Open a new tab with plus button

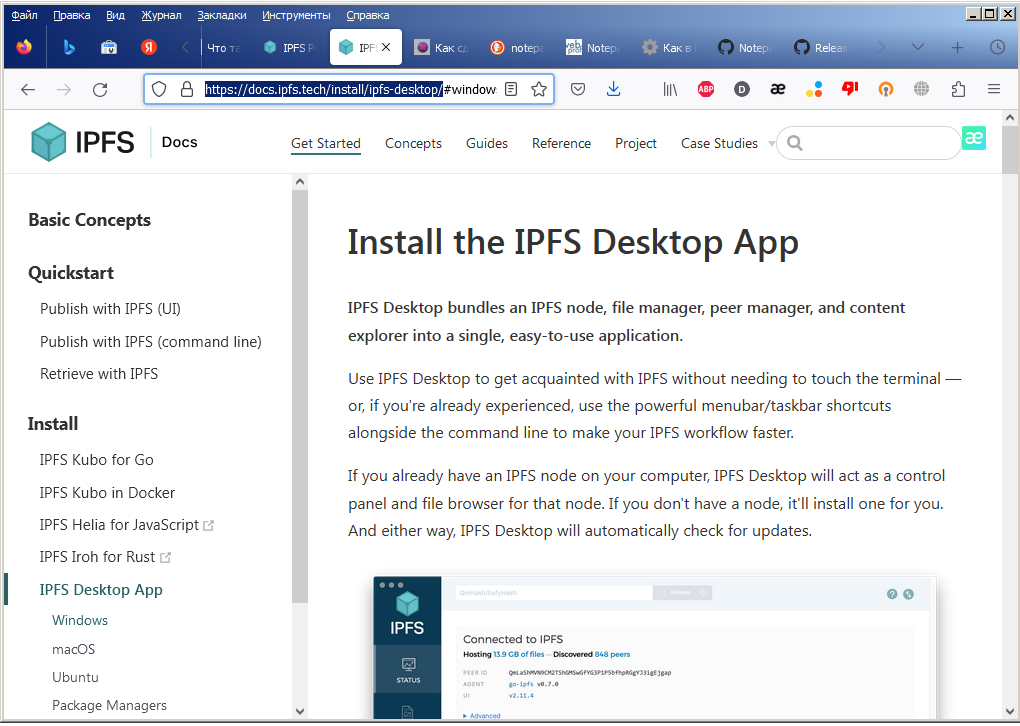[x=958, y=47]
